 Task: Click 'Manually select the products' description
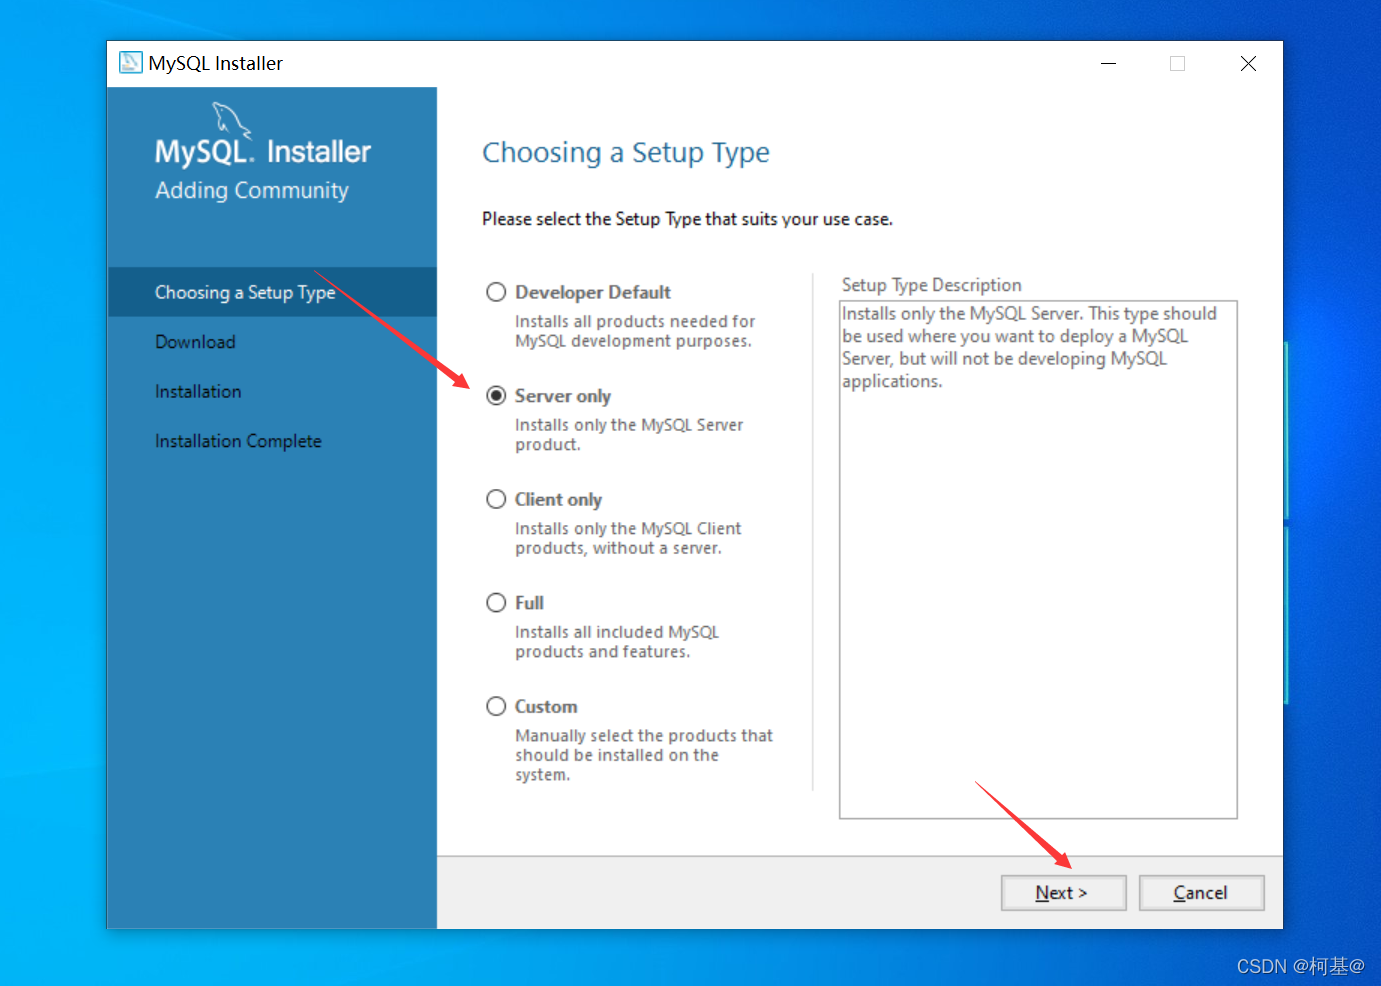[x=644, y=755]
